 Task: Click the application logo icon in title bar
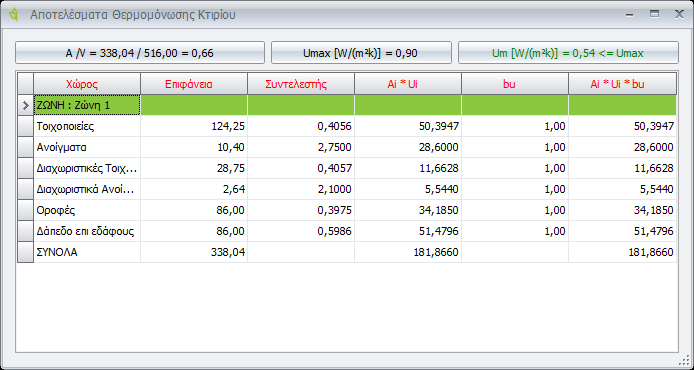[x=14, y=15]
